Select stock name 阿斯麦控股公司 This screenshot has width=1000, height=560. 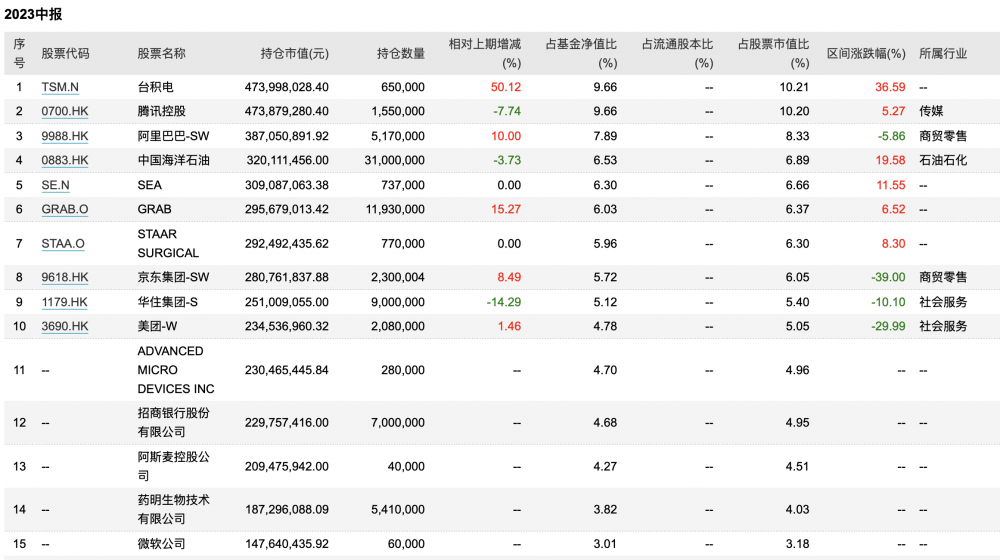(x=173, y=466)
